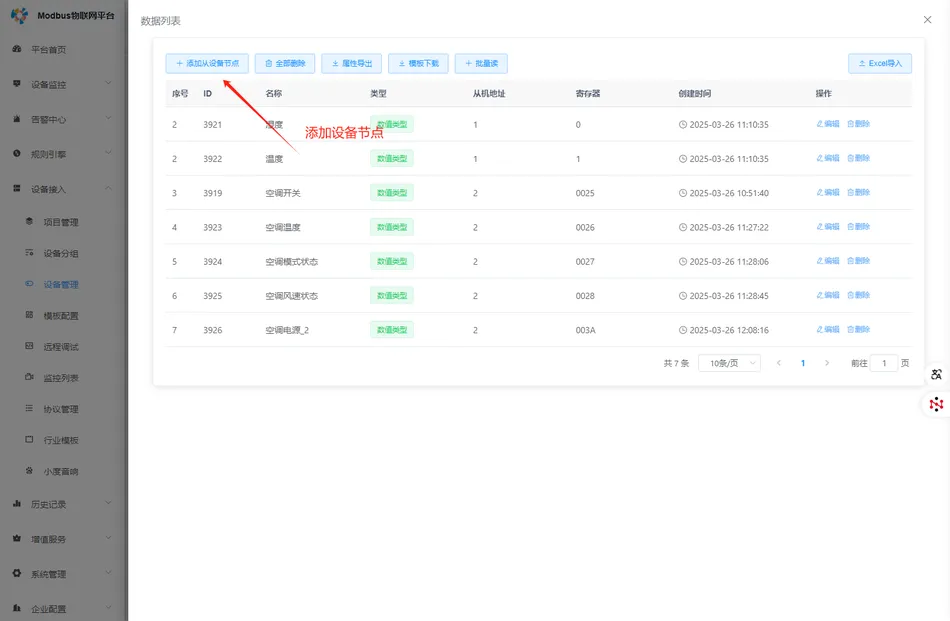Edit the 空调开关 row
The image size is (950, 621).
tap(828, 193)
